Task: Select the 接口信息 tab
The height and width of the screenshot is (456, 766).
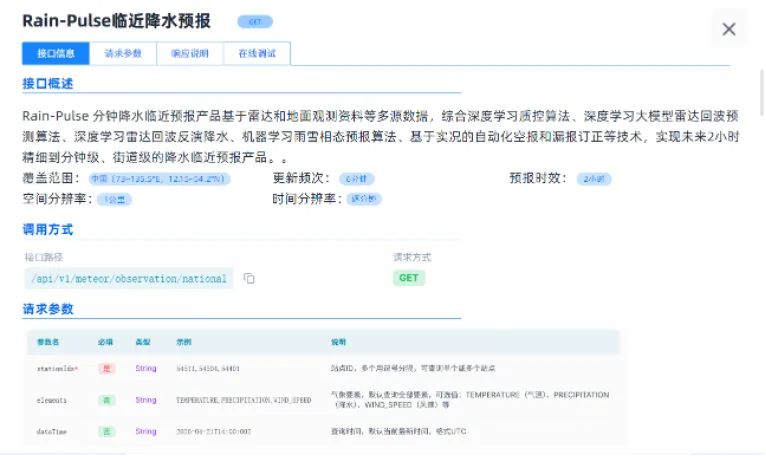Action: [x=56, y=53]
